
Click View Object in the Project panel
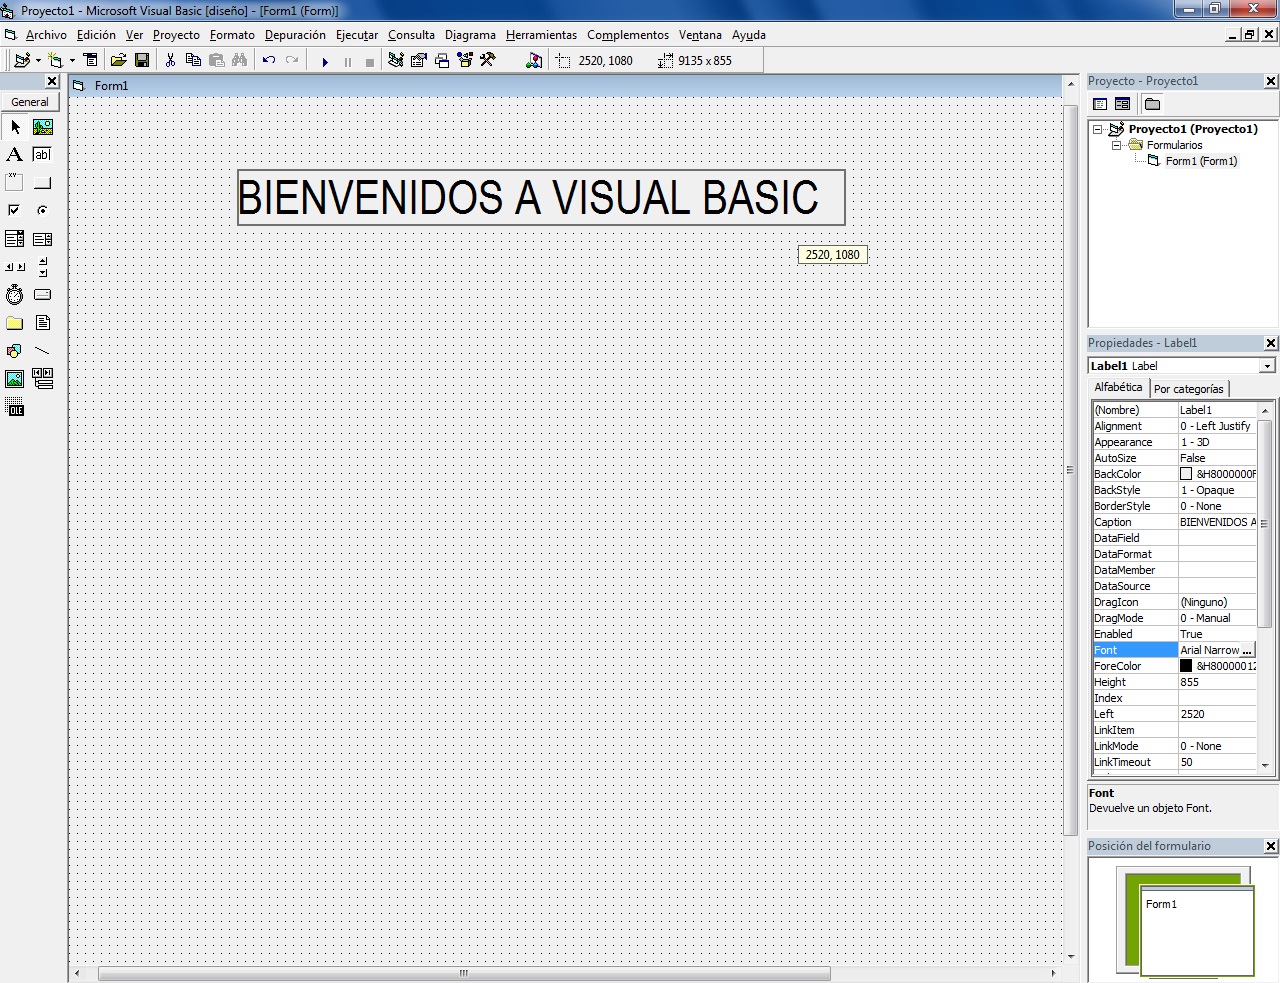(1123, 104)
